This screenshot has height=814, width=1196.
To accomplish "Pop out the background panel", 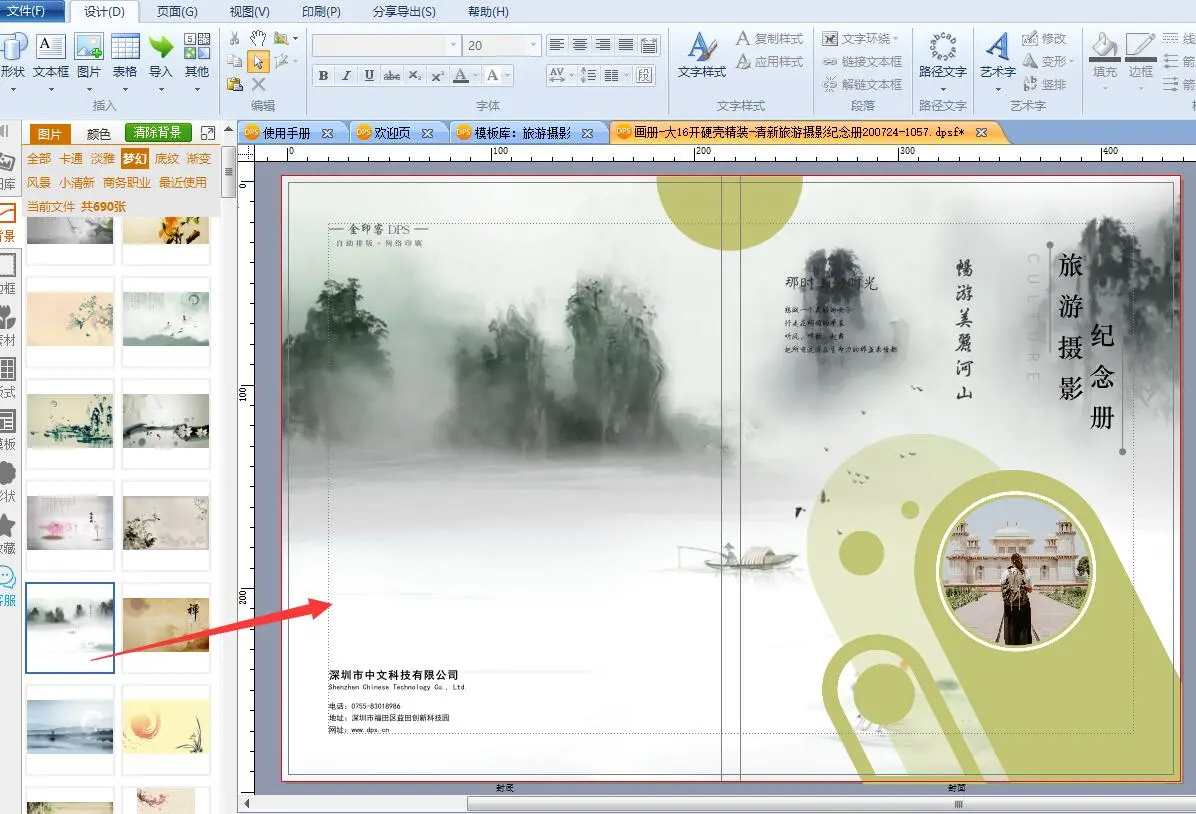I will coord(207,133).
